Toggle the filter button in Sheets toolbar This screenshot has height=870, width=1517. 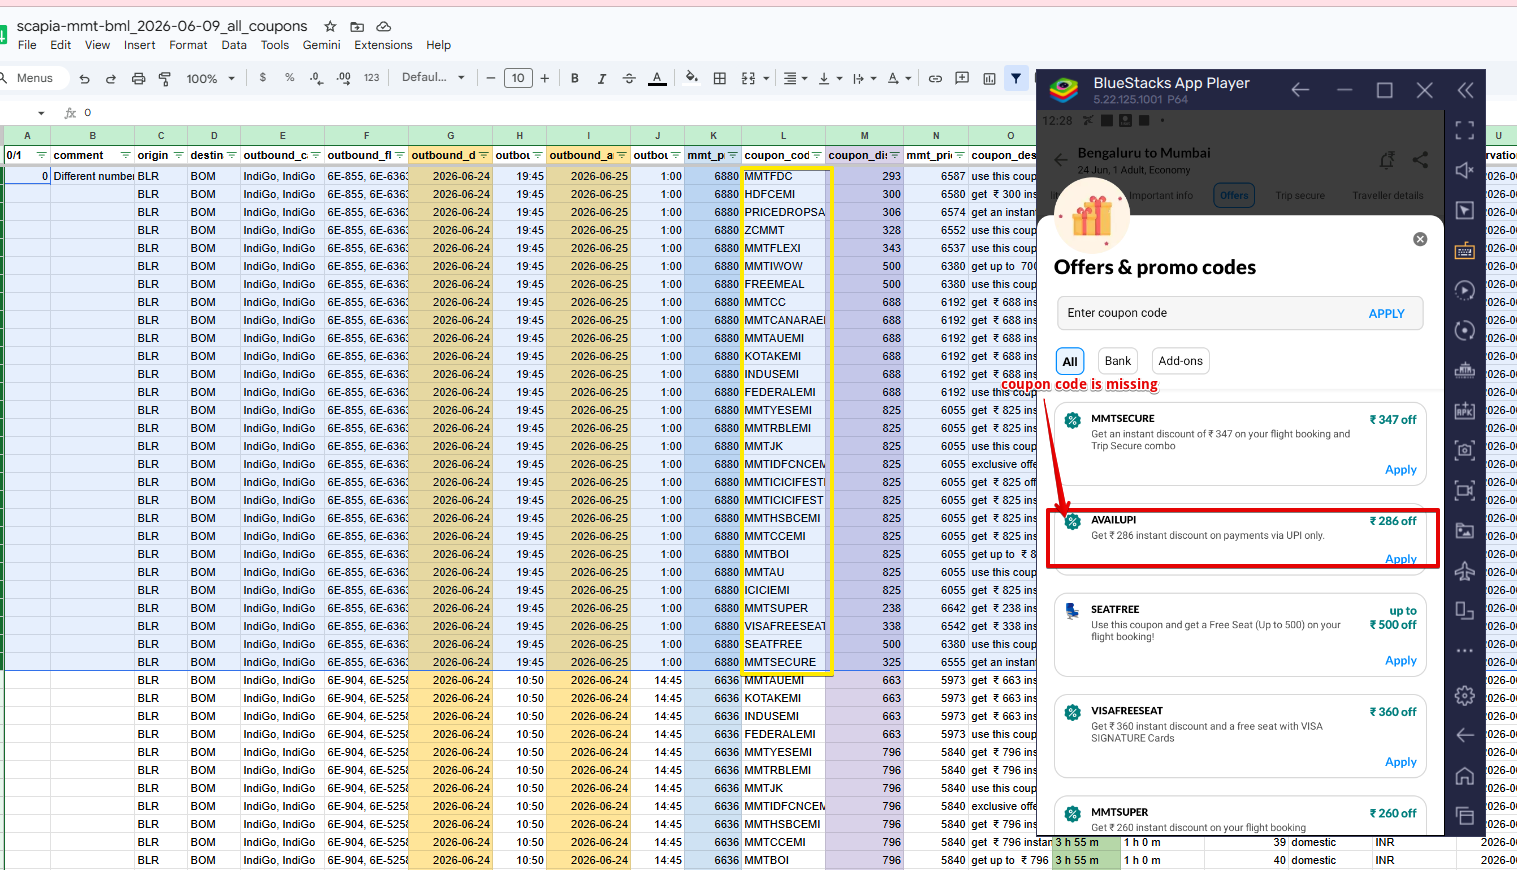tap(1016, 78)
